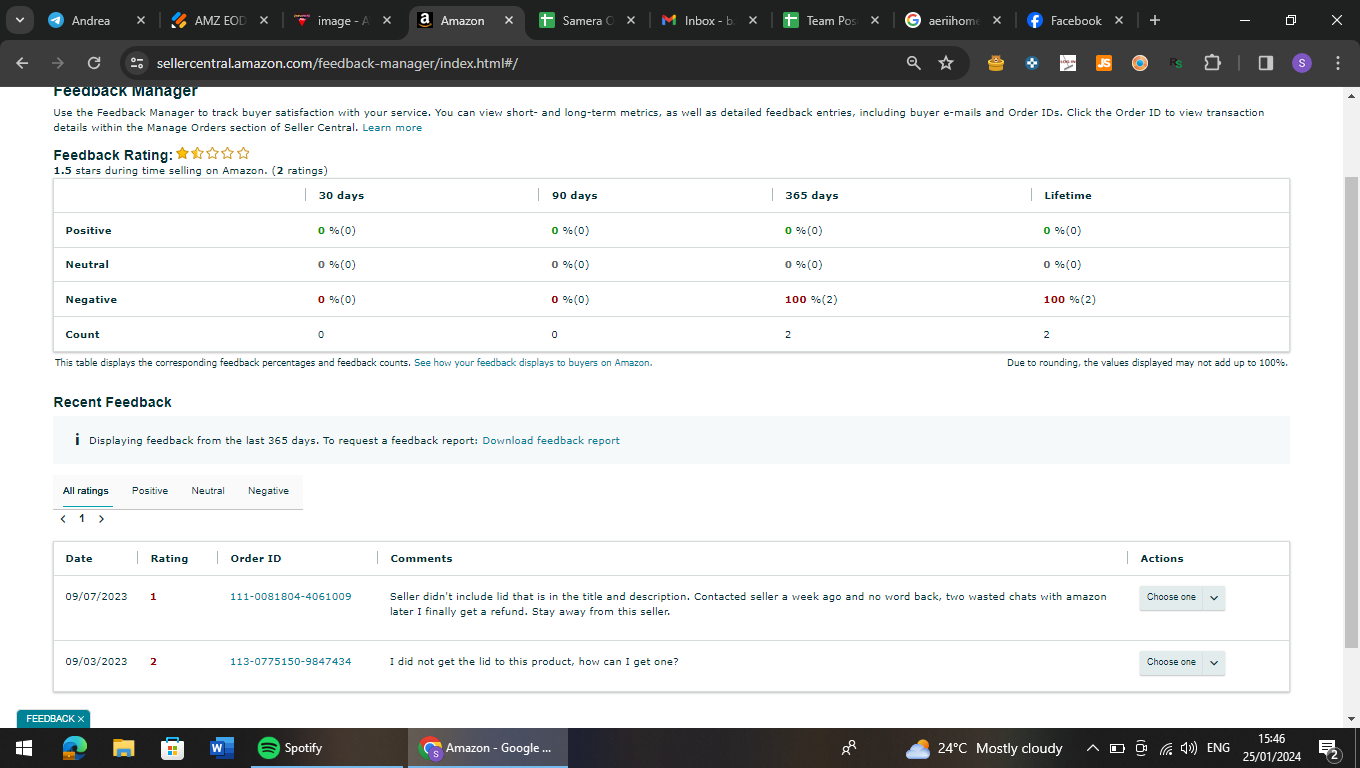
Task: Bookmark this page with the star icon
Action: 946,63
